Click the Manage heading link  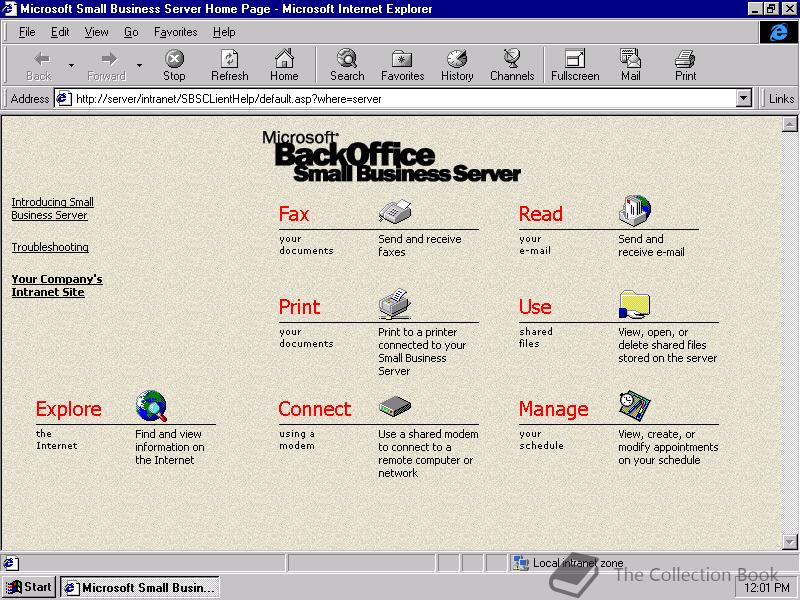pos(554,409)
